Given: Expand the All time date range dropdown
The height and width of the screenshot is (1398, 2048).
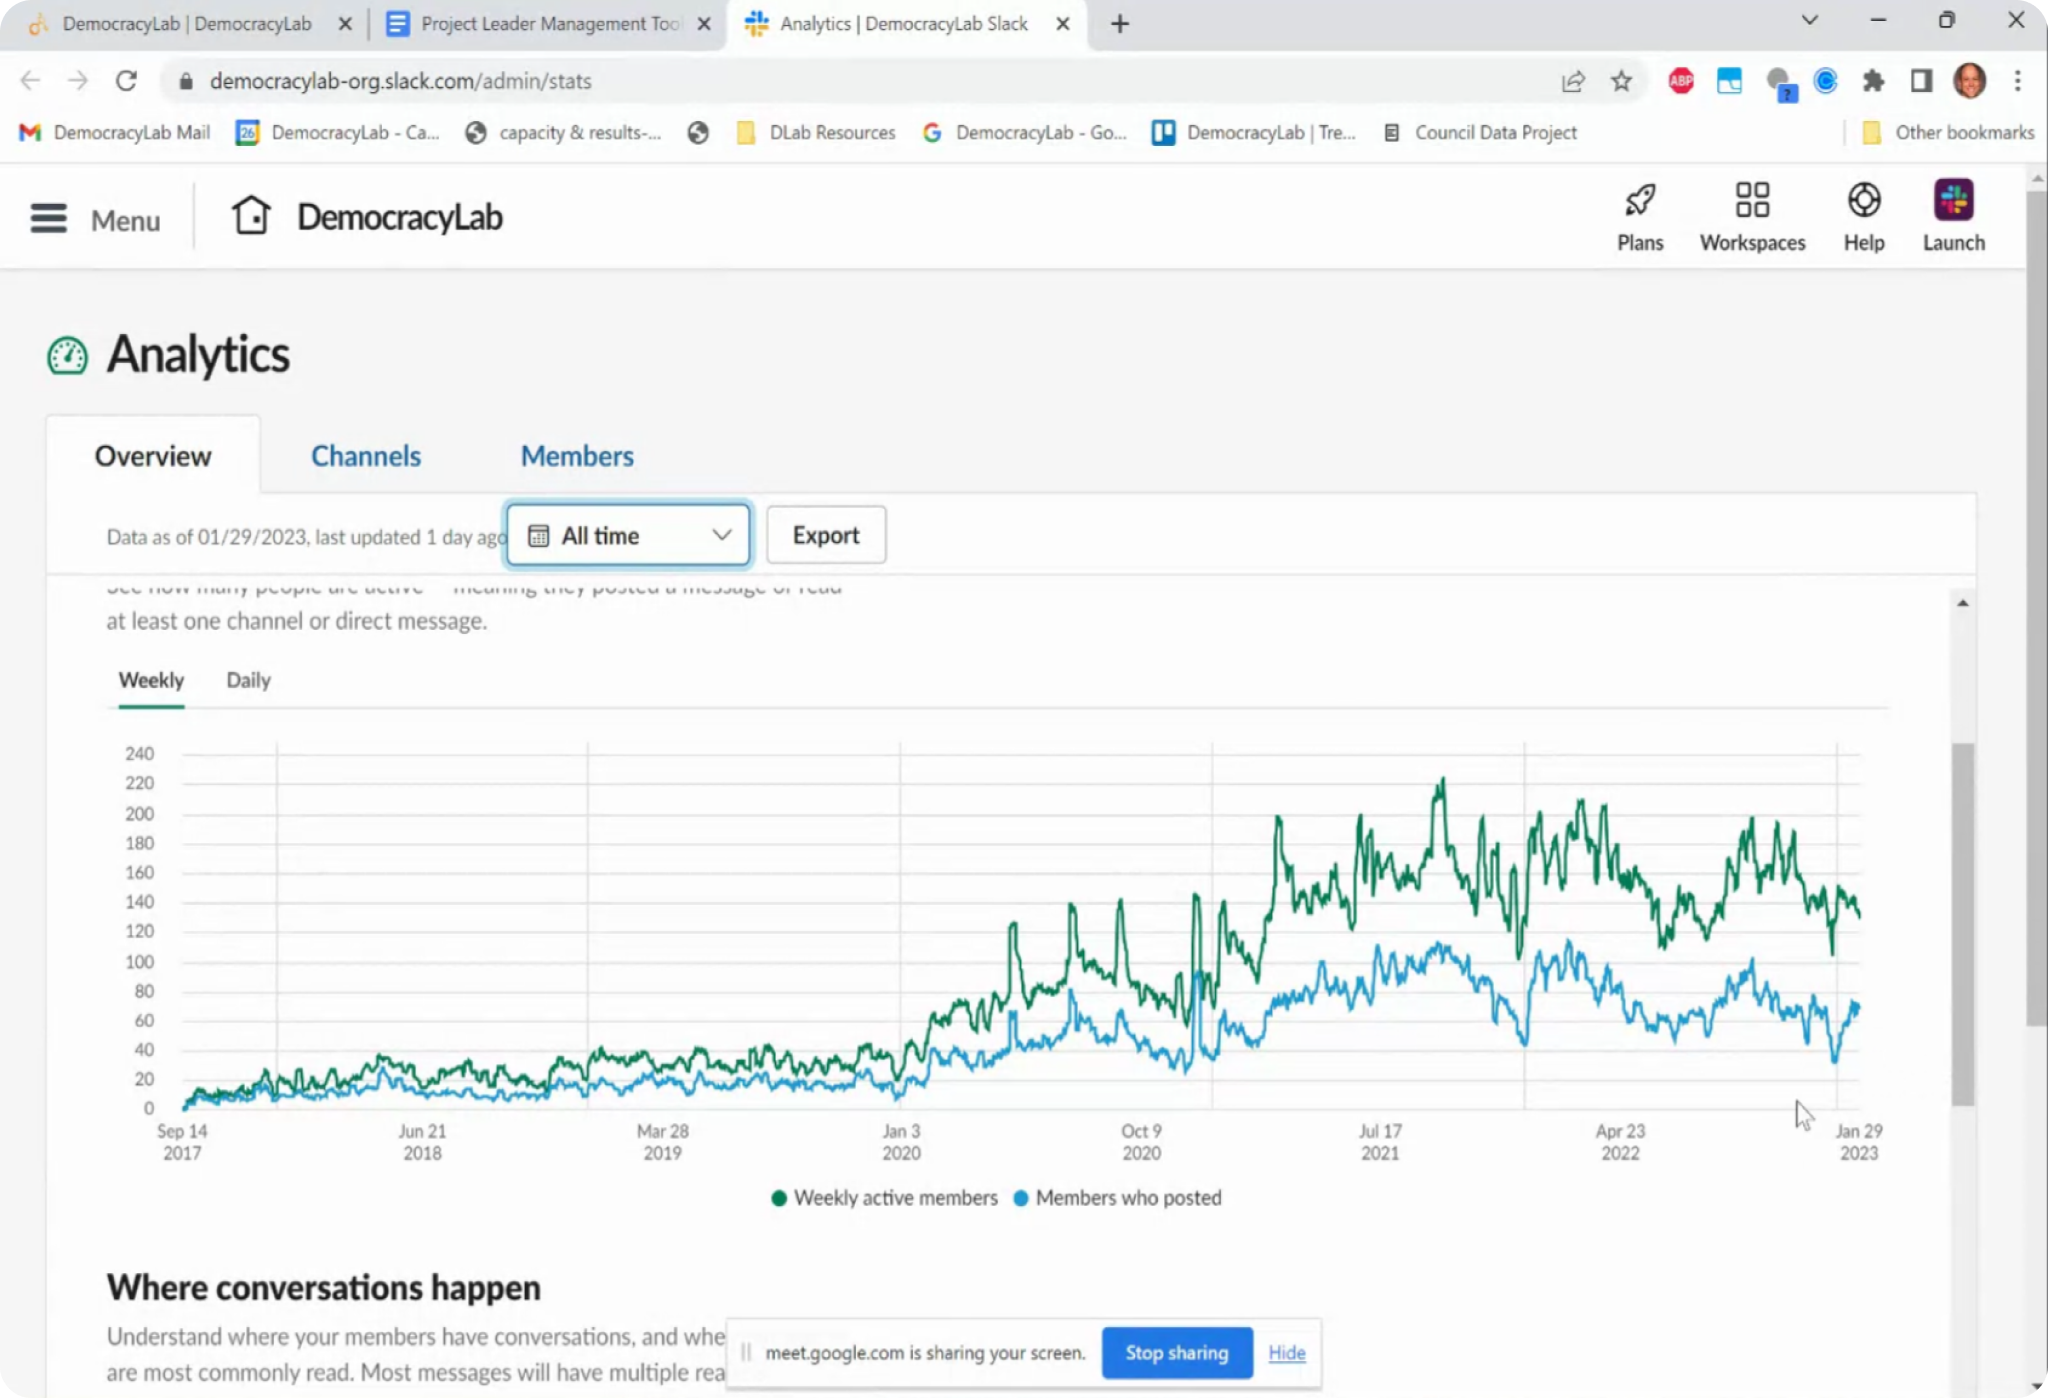Looking at the screenshot, I should [628, 535].
